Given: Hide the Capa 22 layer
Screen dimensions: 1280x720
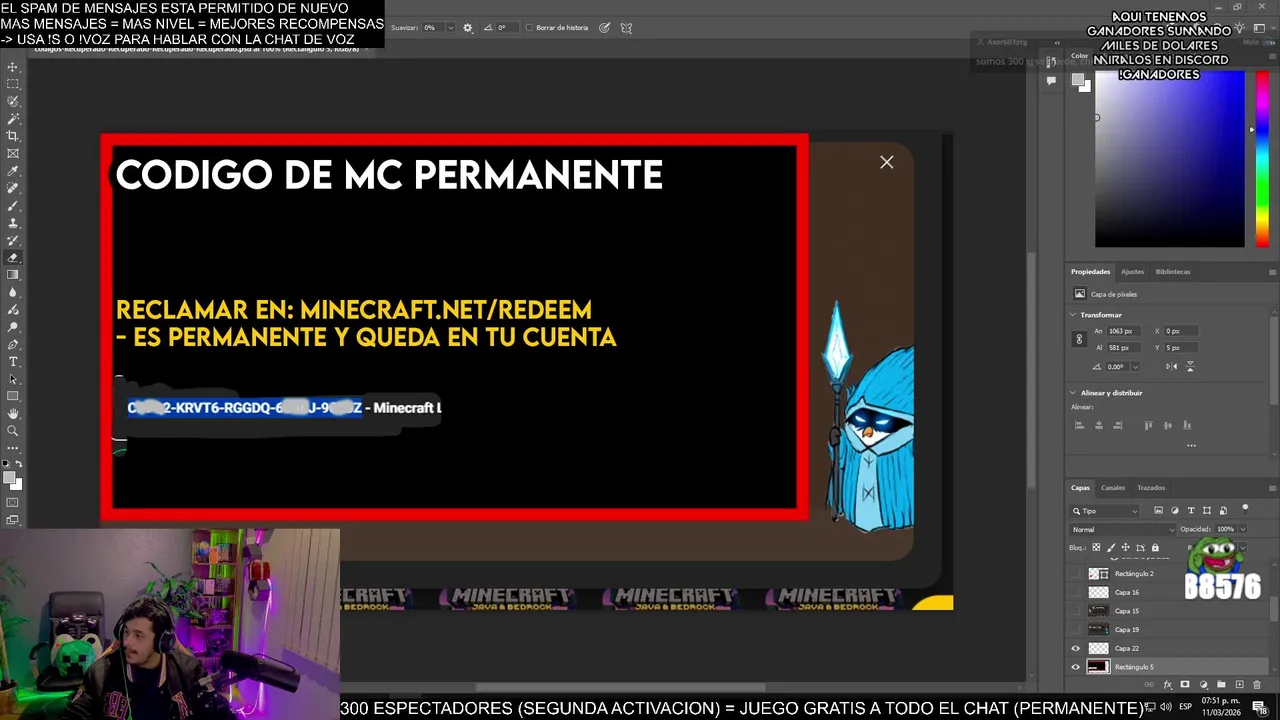Looking at the screenshot, I should point(1075,648).
